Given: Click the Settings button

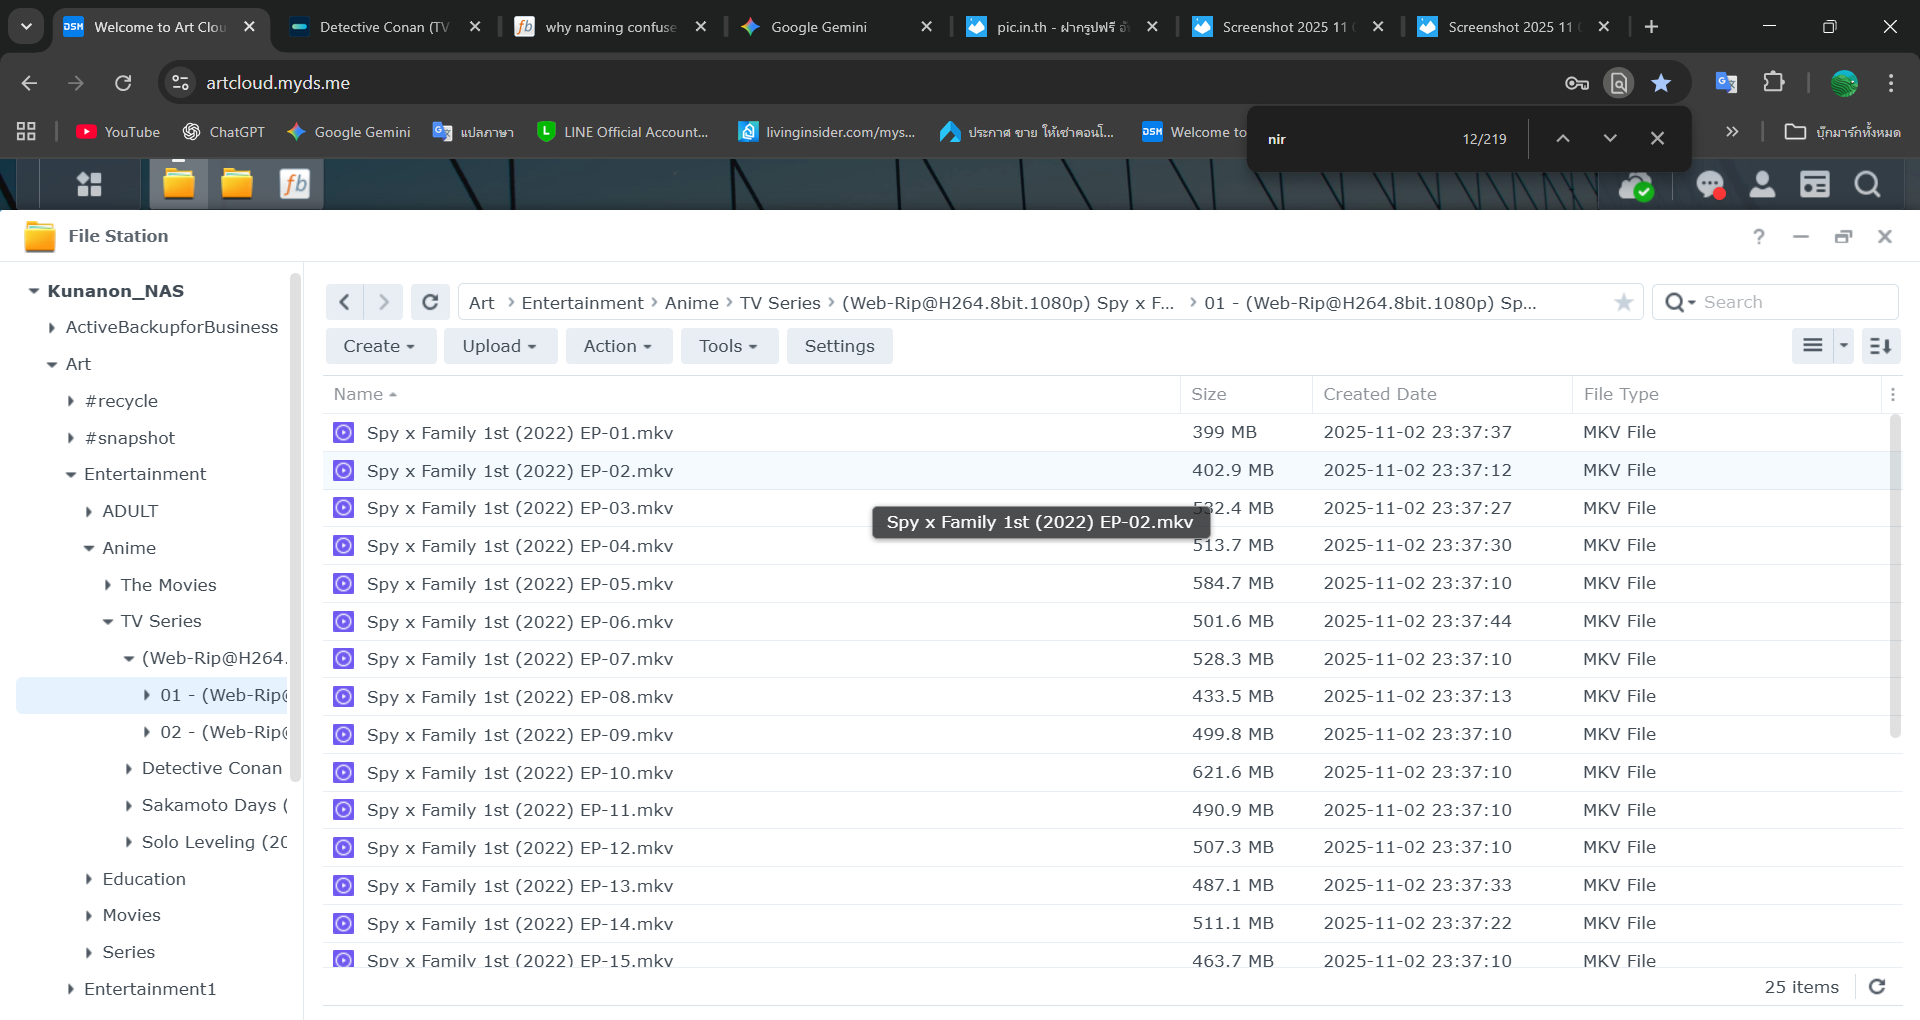Looking at the screenshot, I should coord(839,346).
